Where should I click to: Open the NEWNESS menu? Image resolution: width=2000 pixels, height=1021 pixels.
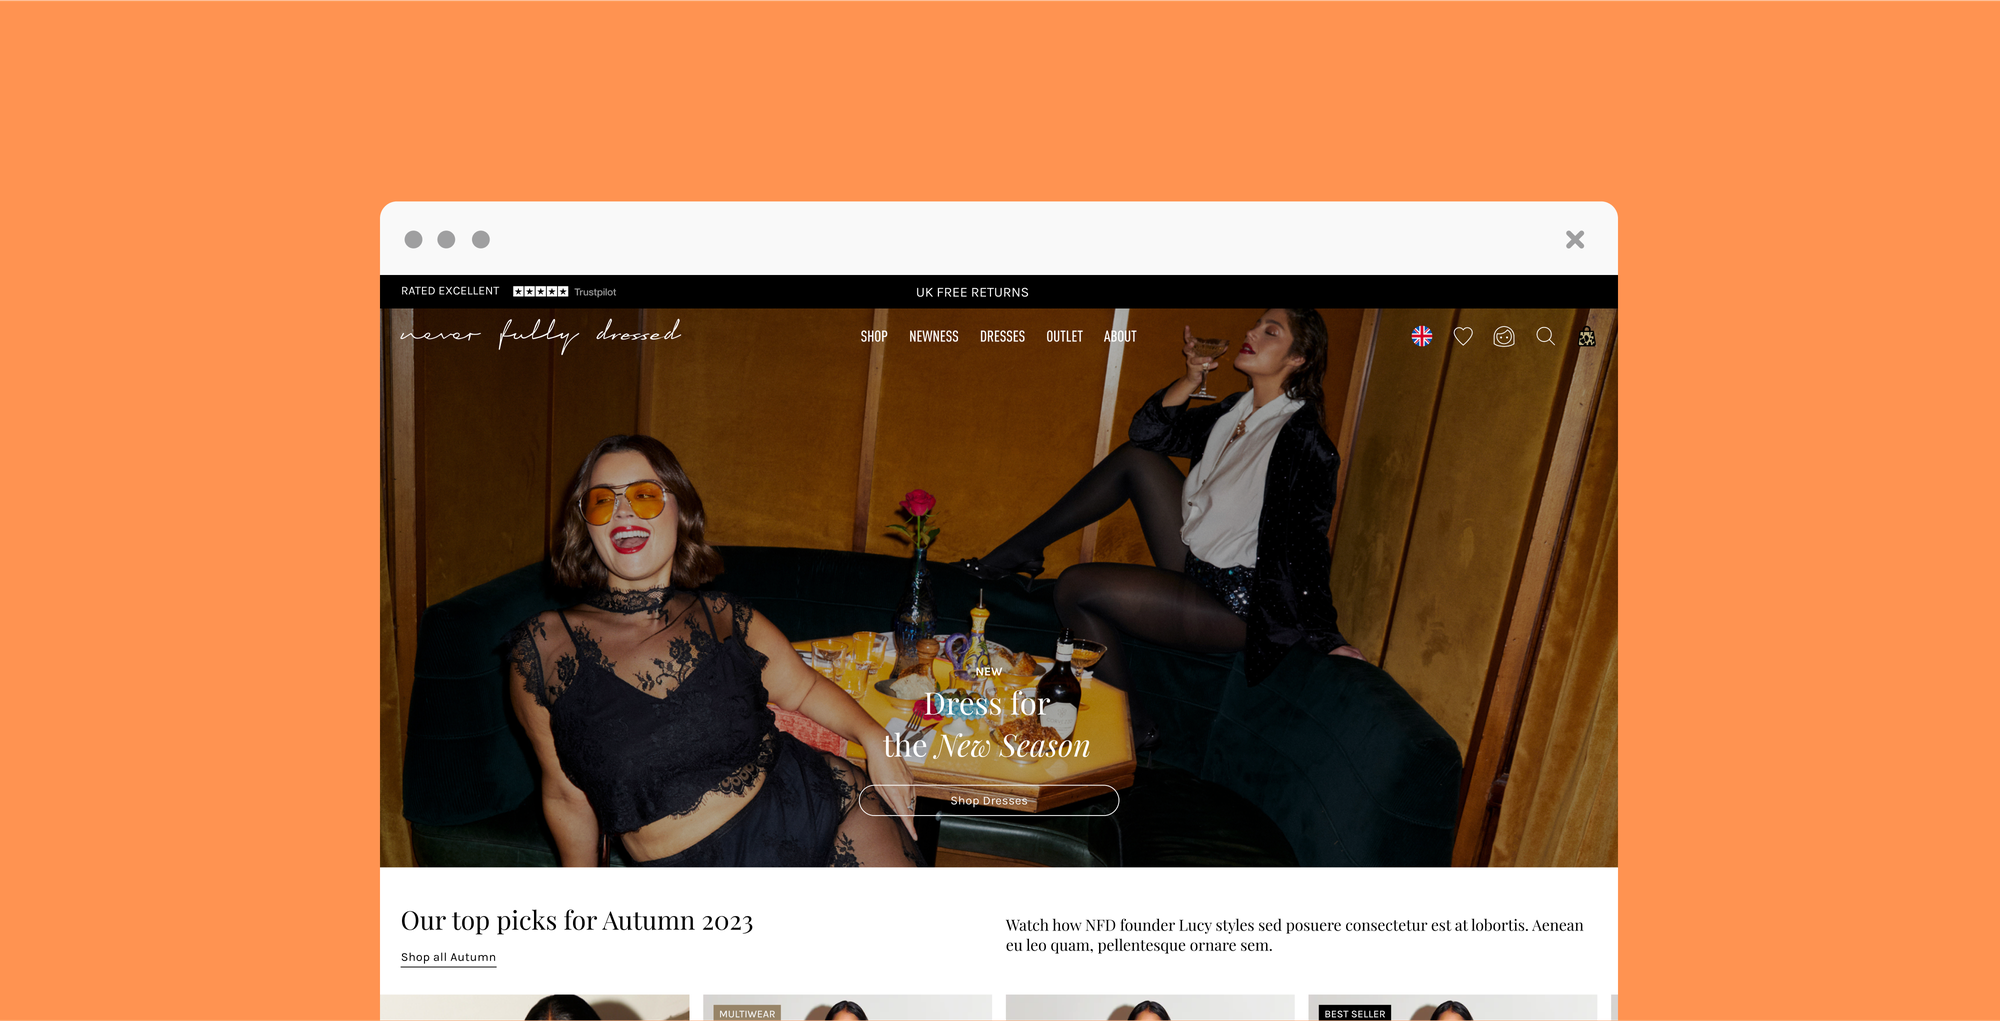pos(933,336)
